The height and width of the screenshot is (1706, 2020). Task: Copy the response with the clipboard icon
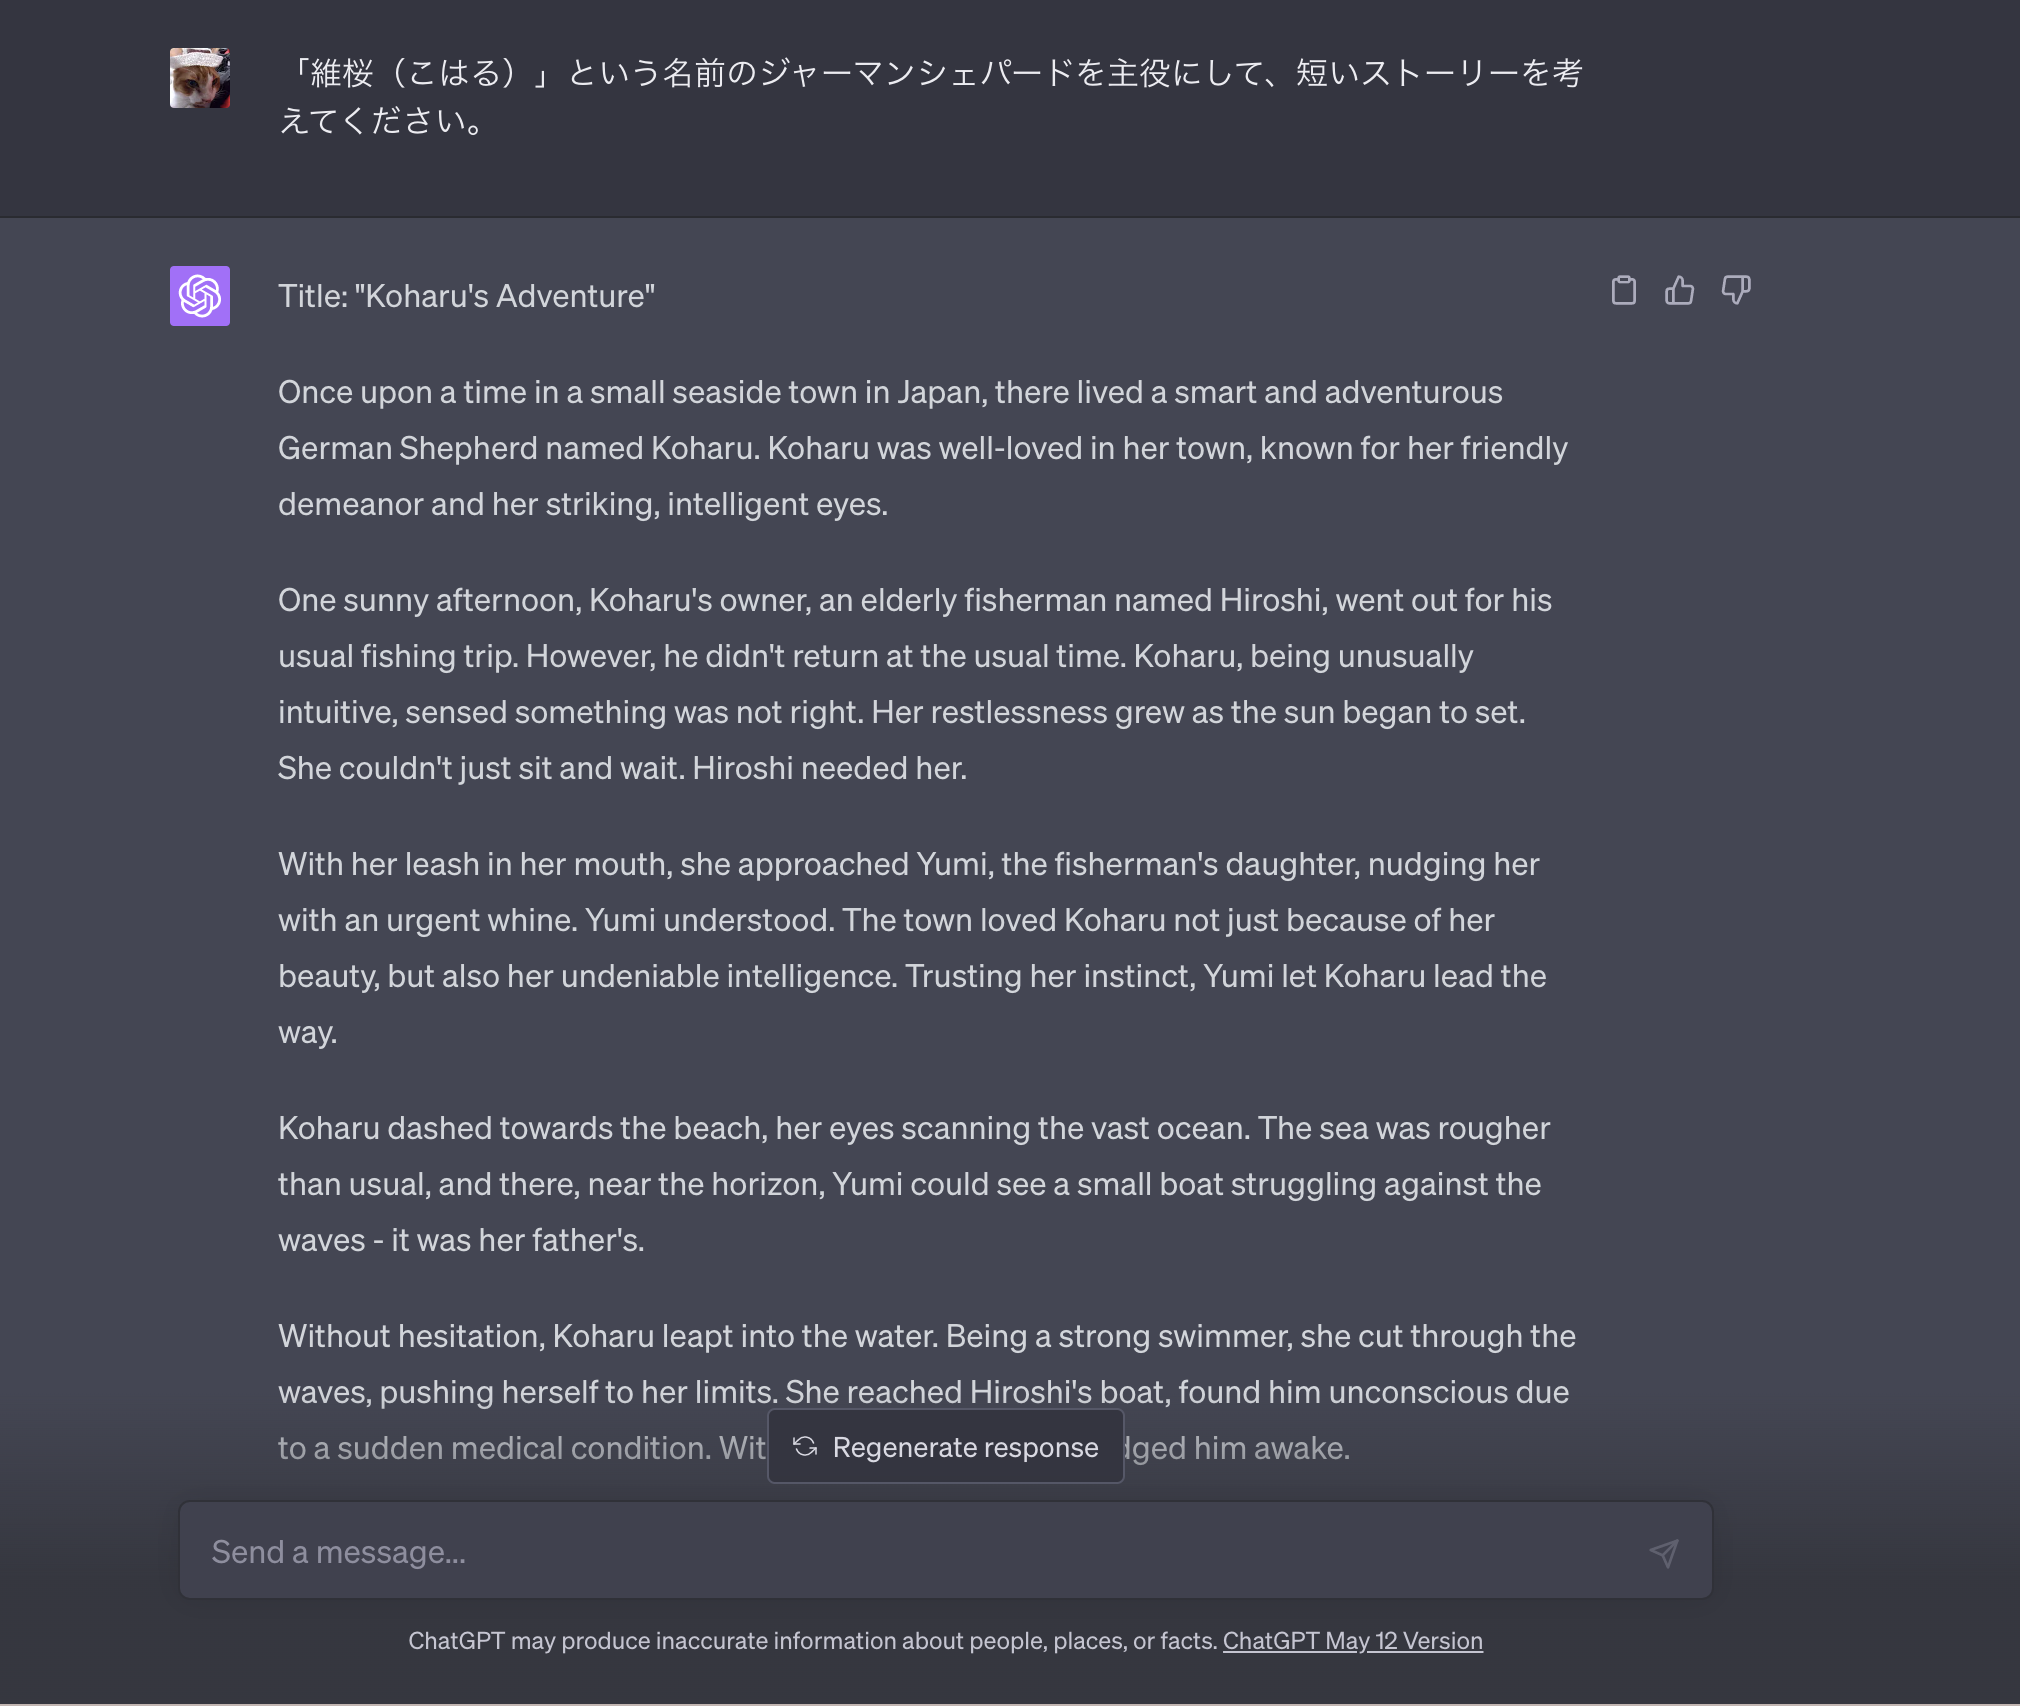pyautogui.click(x=1623, y=291)
